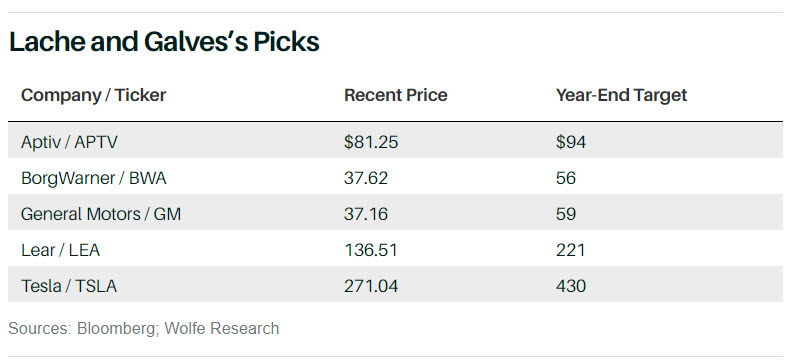
Task: Select General Motors recent price 37.16
Action: click(x=366, y=214)
